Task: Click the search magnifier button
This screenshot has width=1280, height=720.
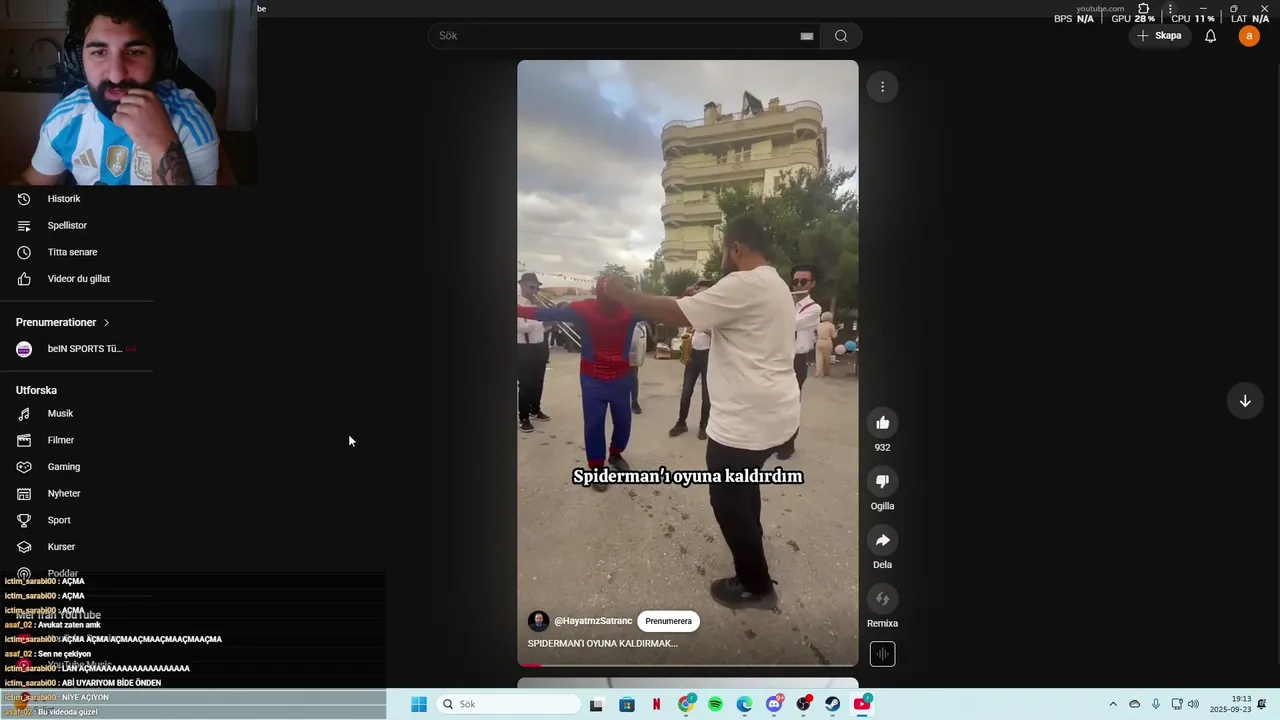Action: [x=841, y=36]
